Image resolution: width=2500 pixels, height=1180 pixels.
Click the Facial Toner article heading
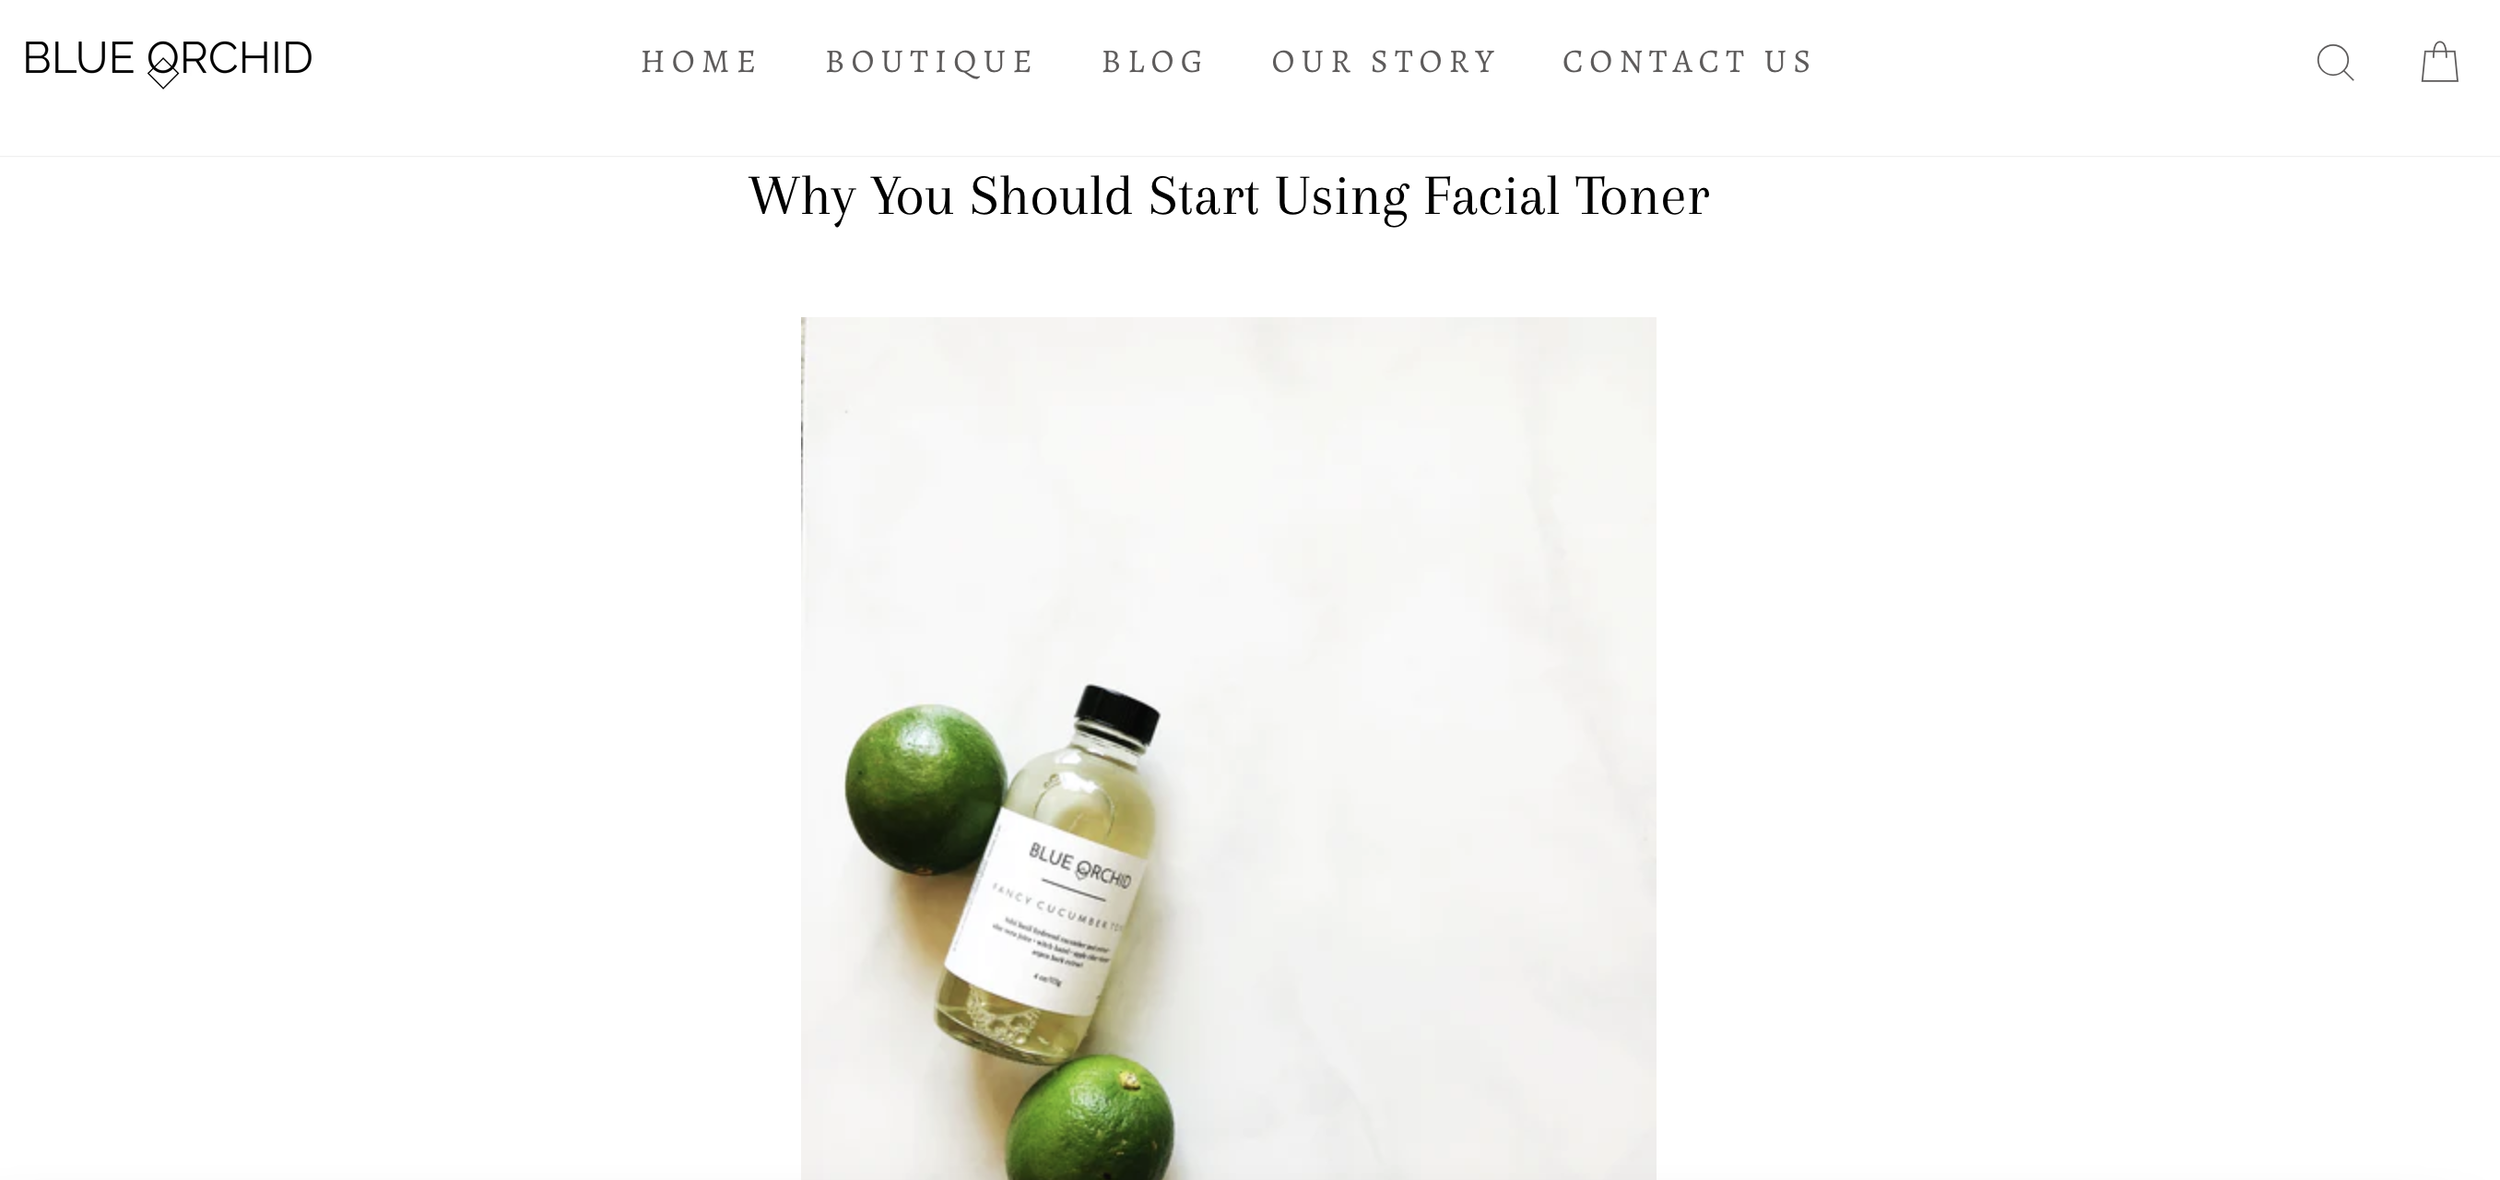click(1229, 196)
